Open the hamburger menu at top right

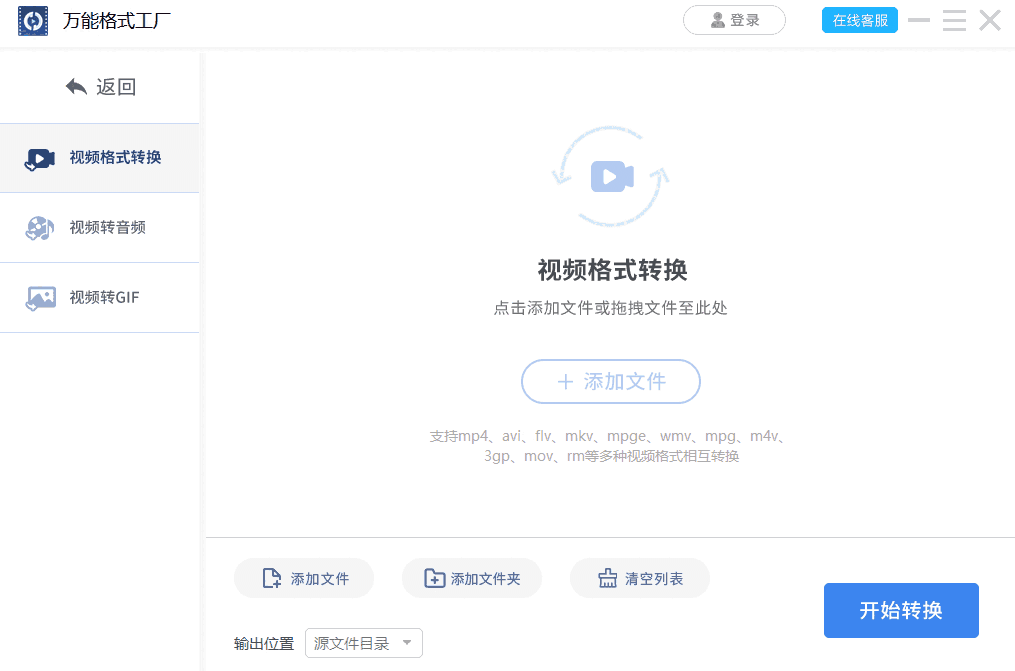click(953, 20)
